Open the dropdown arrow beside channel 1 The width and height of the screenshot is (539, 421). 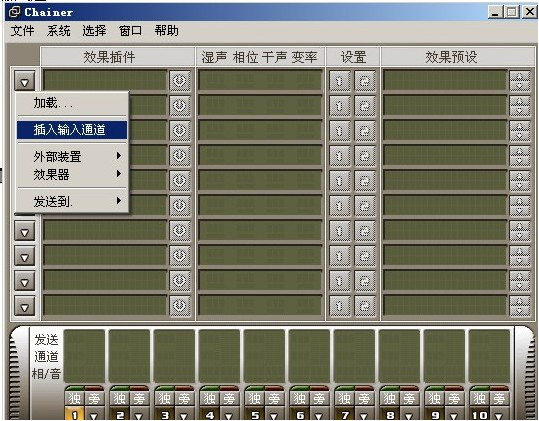click(x=94, y=414)
